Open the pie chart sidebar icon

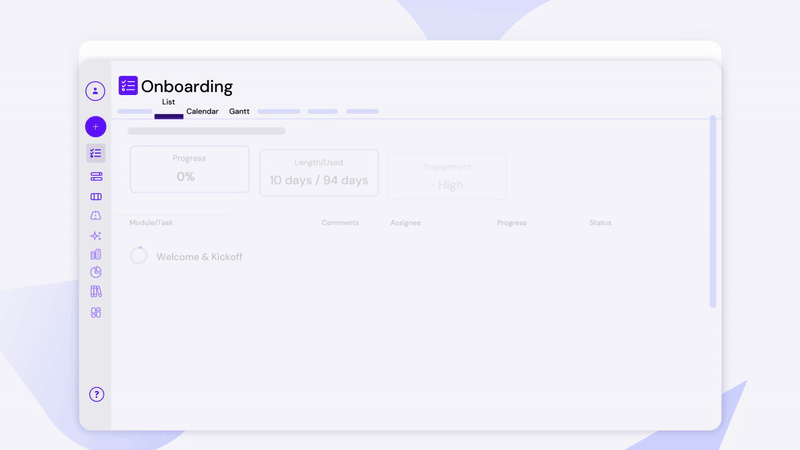[96, 272]
